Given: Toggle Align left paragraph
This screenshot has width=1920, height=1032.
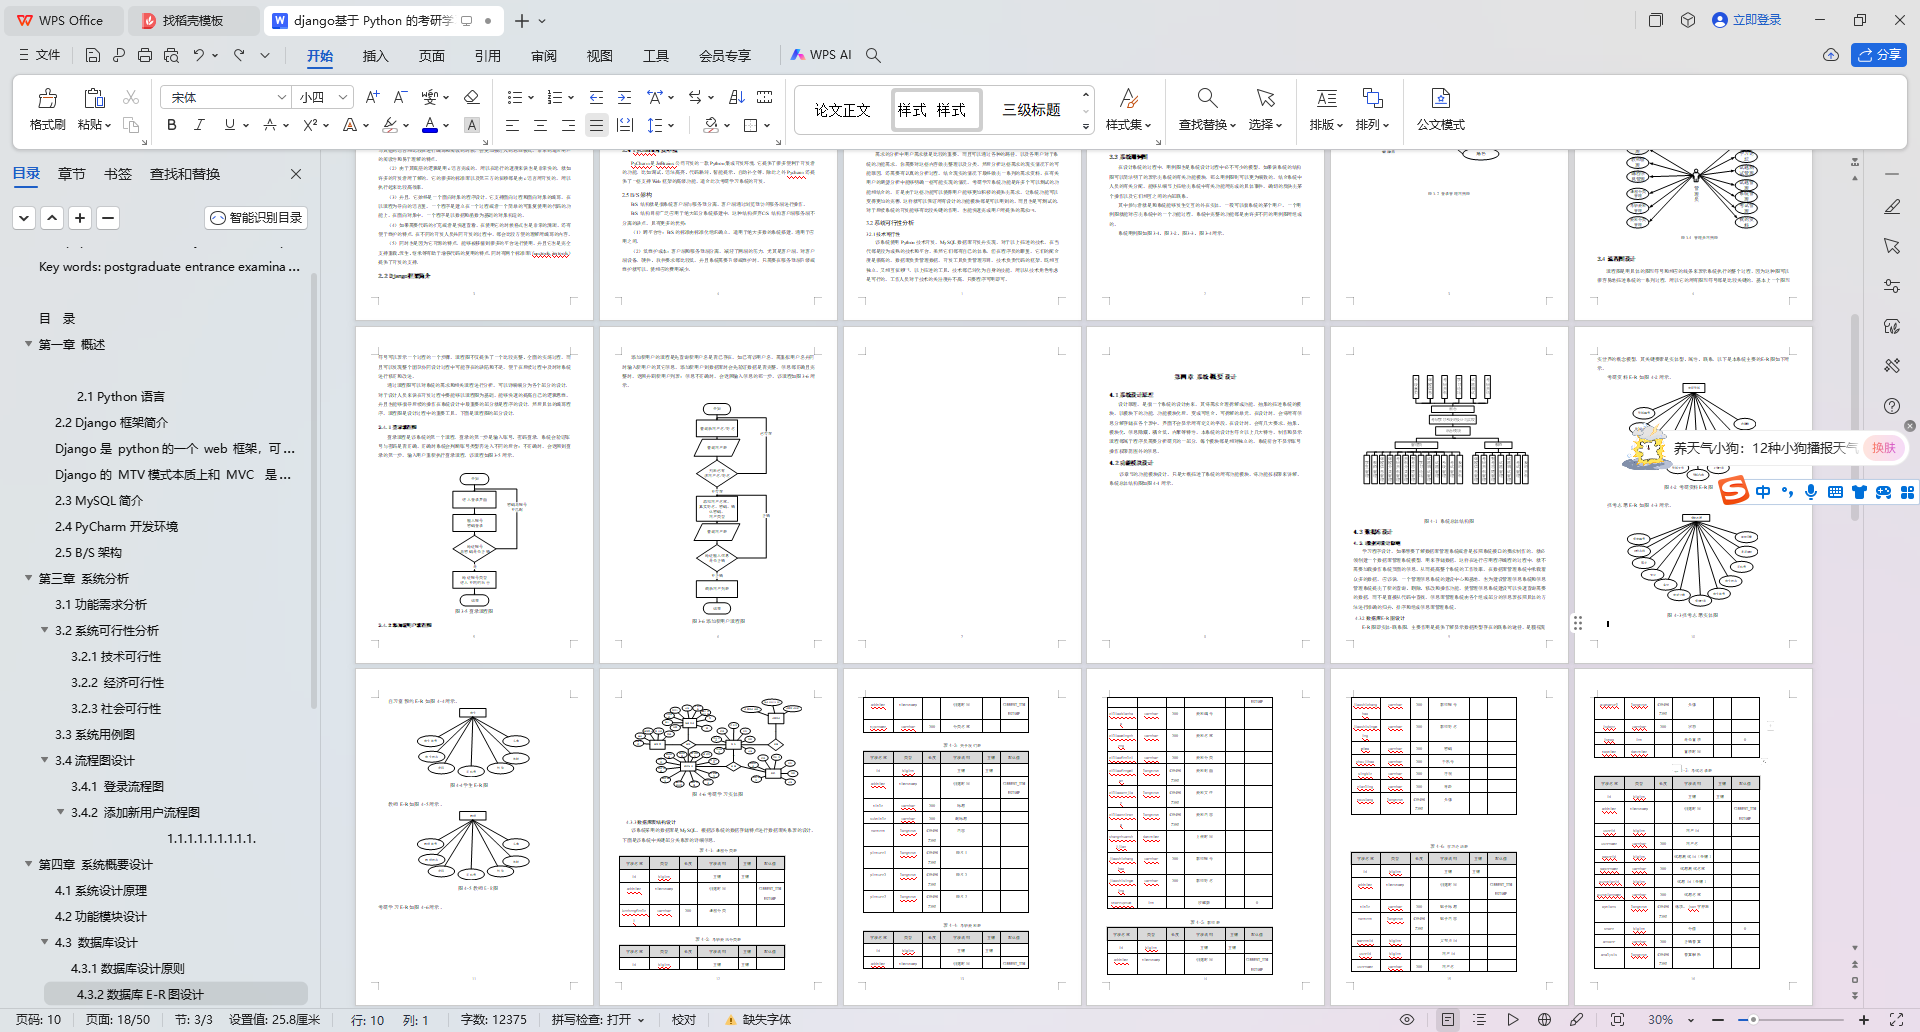Looking at the screenshot, I should click(512, 125).
